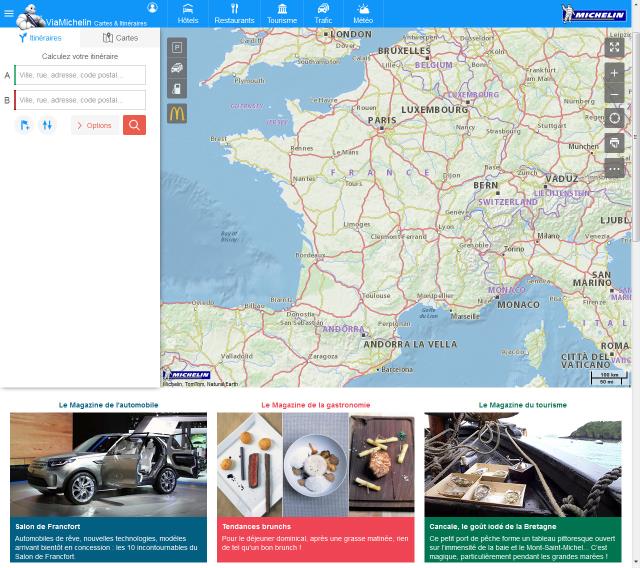Click the LONDON label on map
640x568 pixels.
351,34
